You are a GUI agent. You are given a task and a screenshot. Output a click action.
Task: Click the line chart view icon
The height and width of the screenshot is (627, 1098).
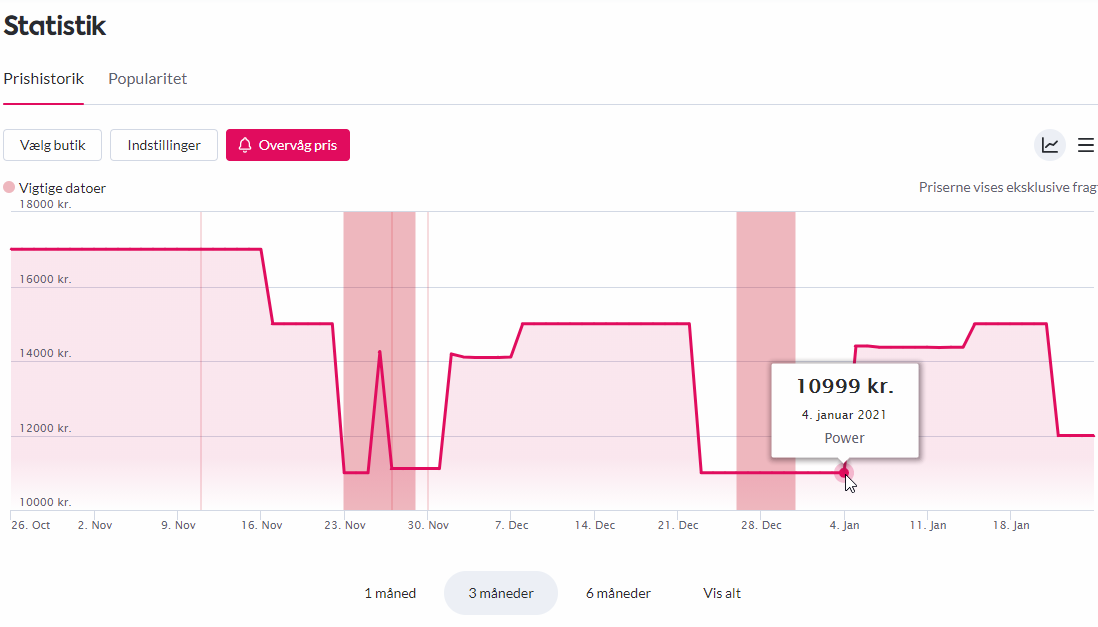click(1050, 145)
